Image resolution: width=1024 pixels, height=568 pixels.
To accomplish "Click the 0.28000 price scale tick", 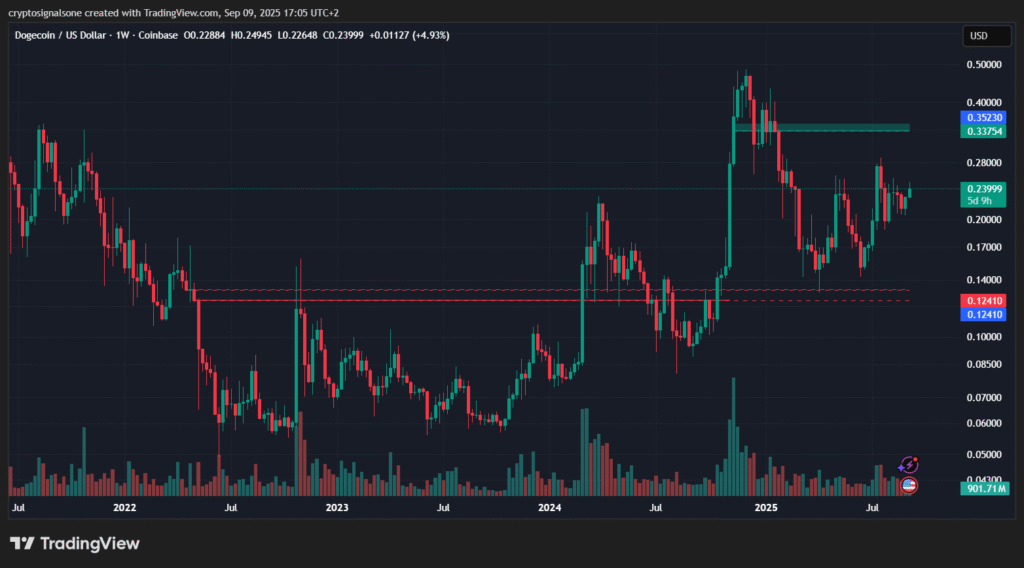I will tap(984, 163).
